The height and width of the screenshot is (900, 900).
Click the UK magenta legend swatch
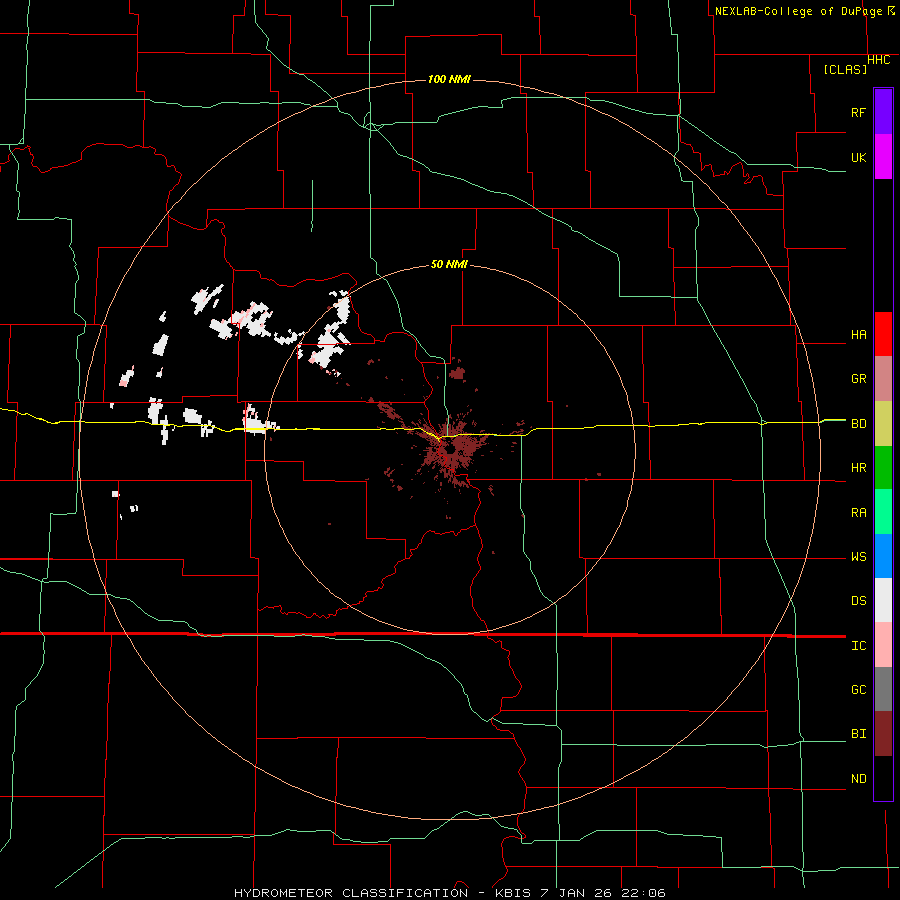[883, 157]
